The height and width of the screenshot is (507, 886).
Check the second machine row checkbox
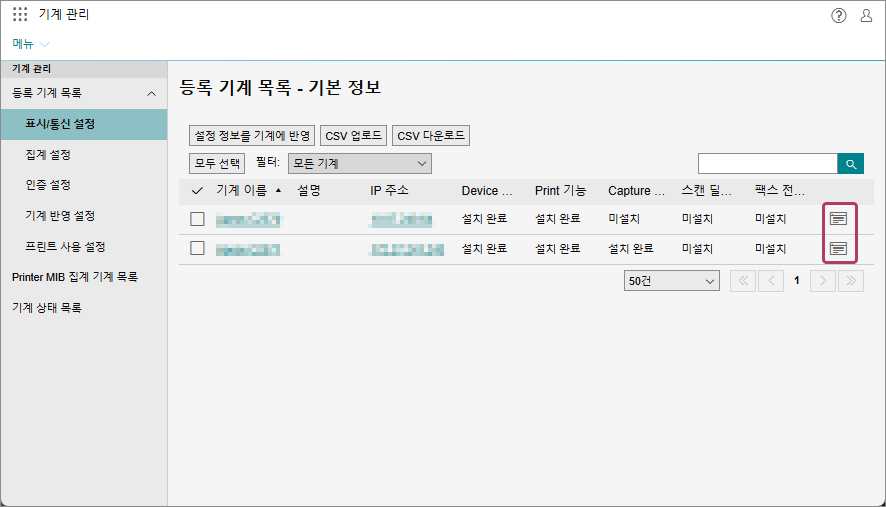tap(198, 248)
